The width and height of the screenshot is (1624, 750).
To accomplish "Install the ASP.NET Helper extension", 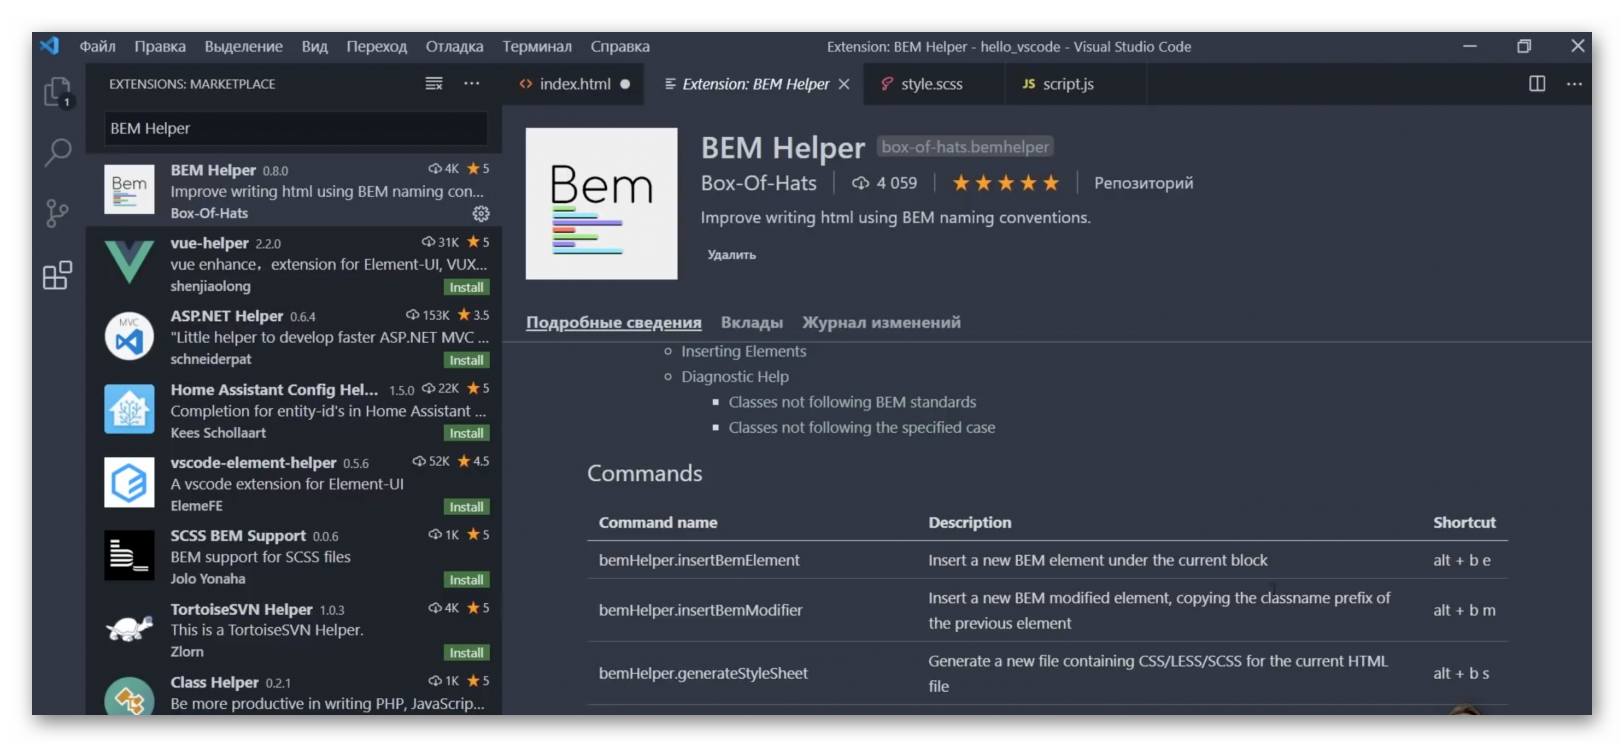I will point(467,360).
